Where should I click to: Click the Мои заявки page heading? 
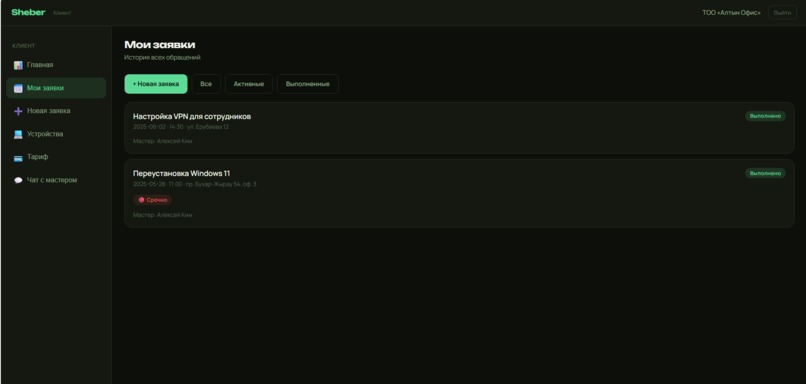(160, 45)
